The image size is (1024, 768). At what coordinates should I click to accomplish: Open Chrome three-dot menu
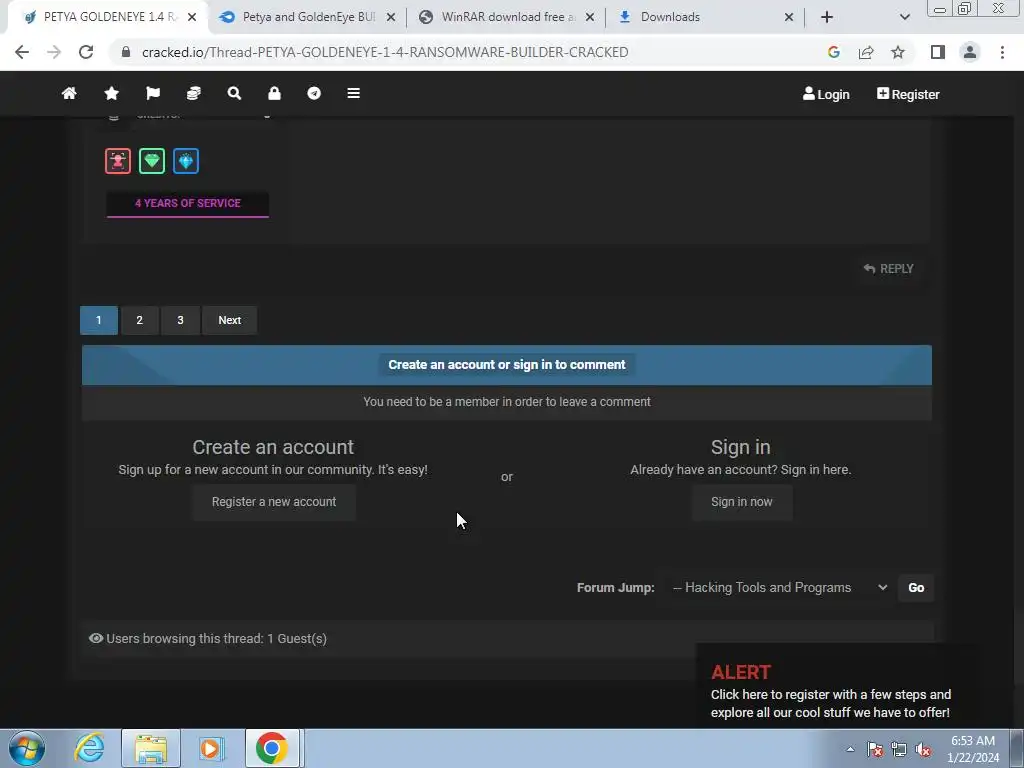click(x=1002, y=52)
